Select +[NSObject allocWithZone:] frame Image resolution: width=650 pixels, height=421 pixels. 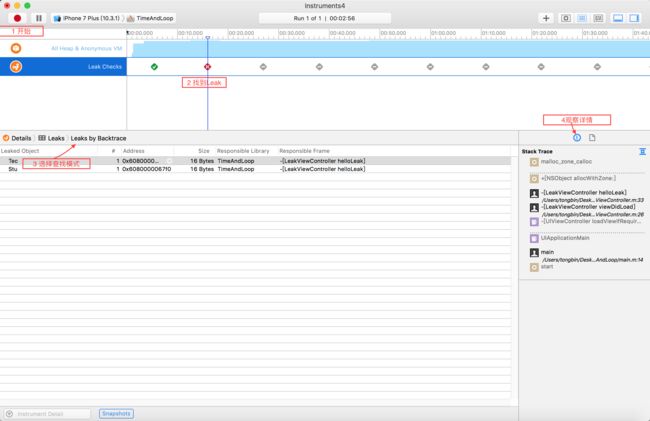pos(578,178)
